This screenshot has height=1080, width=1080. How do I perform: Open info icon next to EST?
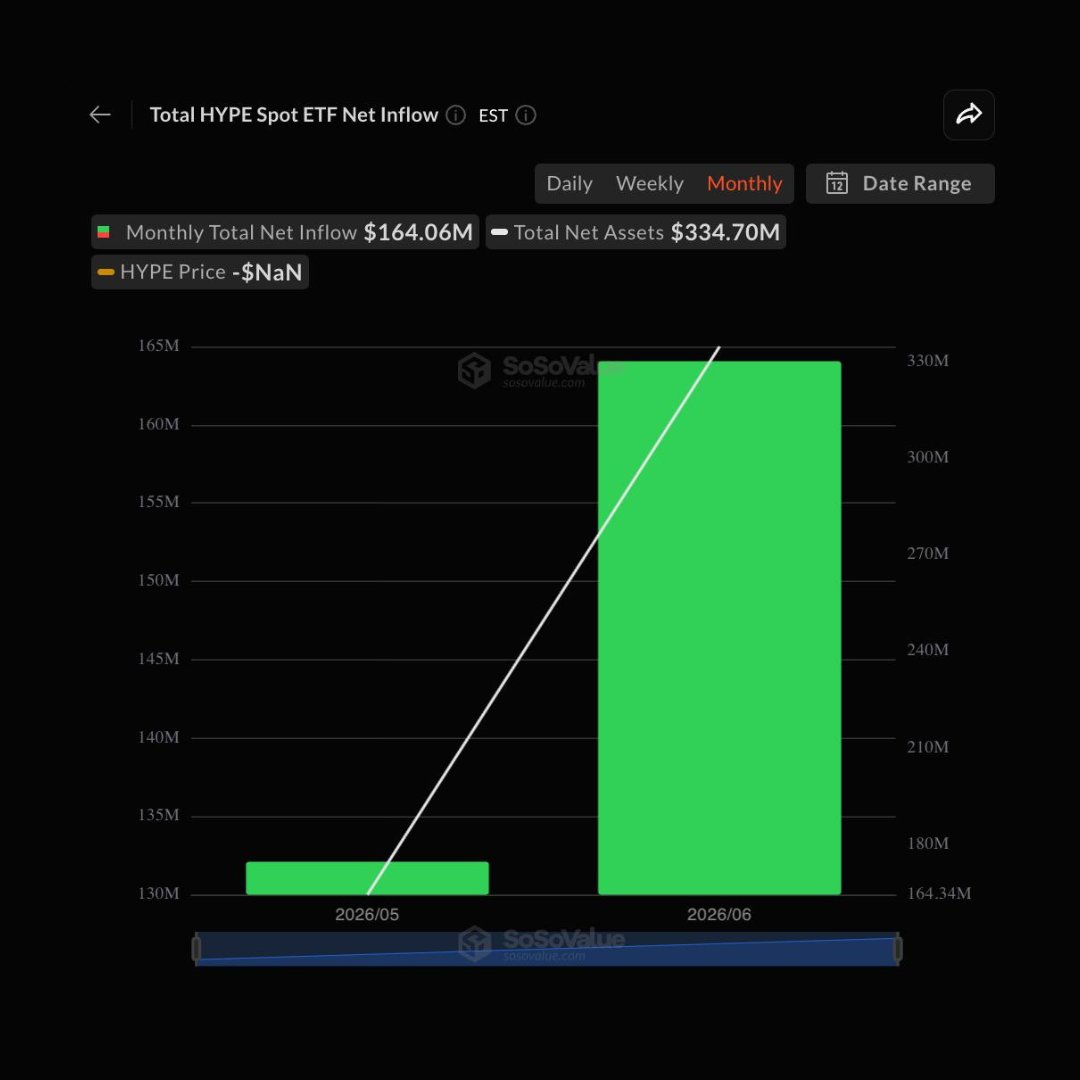526,115
